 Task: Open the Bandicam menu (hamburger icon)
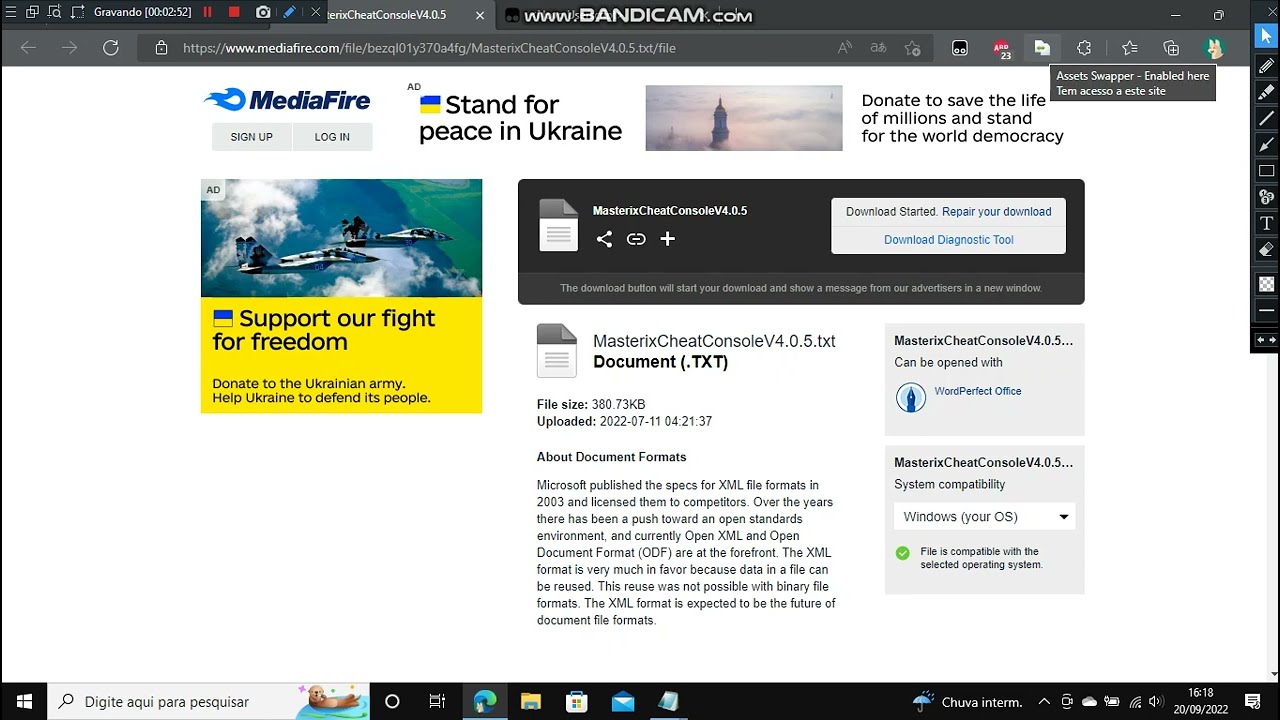11,13
